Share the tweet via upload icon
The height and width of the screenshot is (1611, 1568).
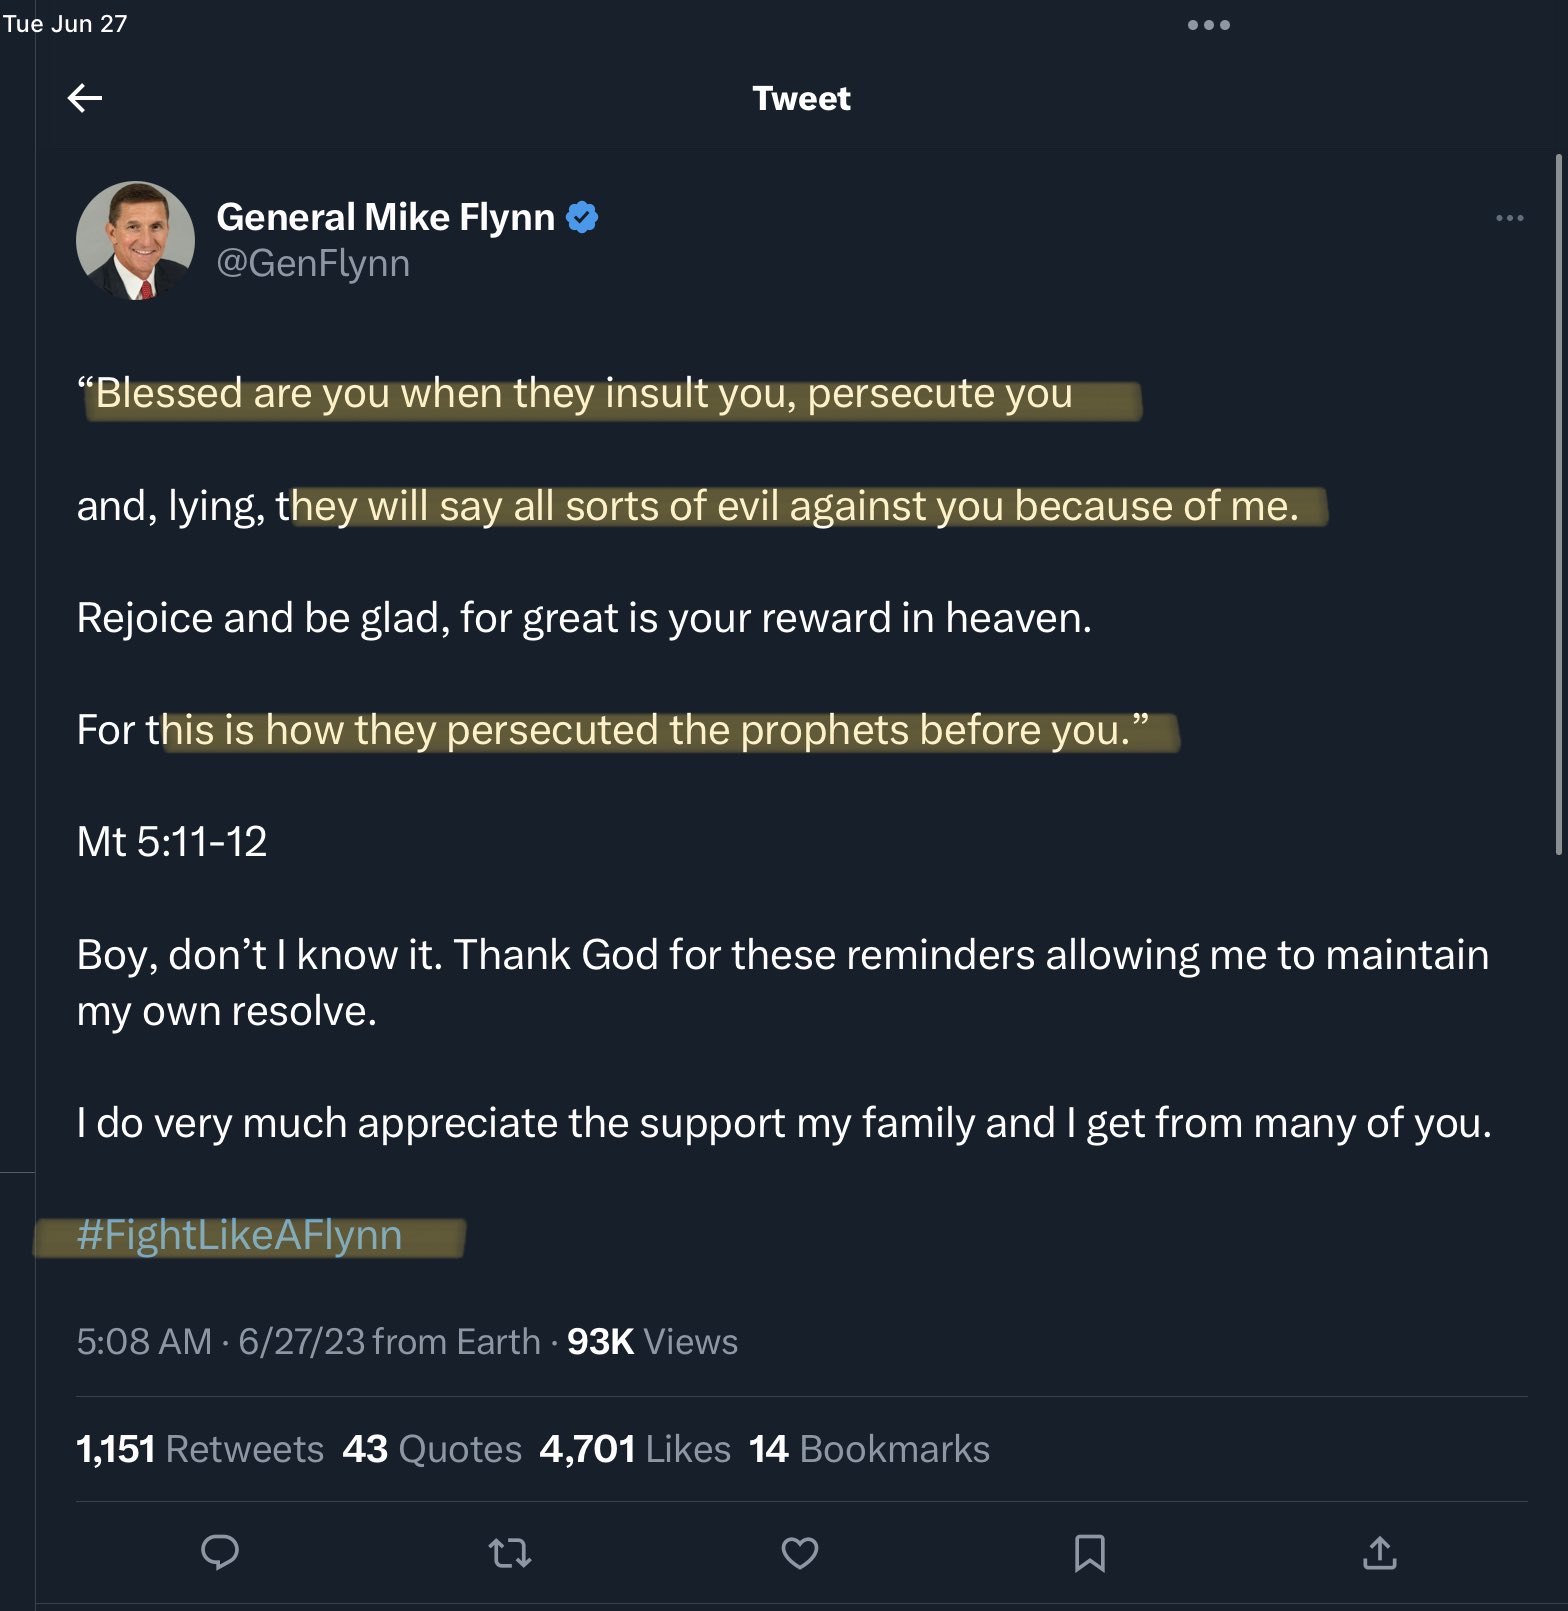point(1379,1551)
